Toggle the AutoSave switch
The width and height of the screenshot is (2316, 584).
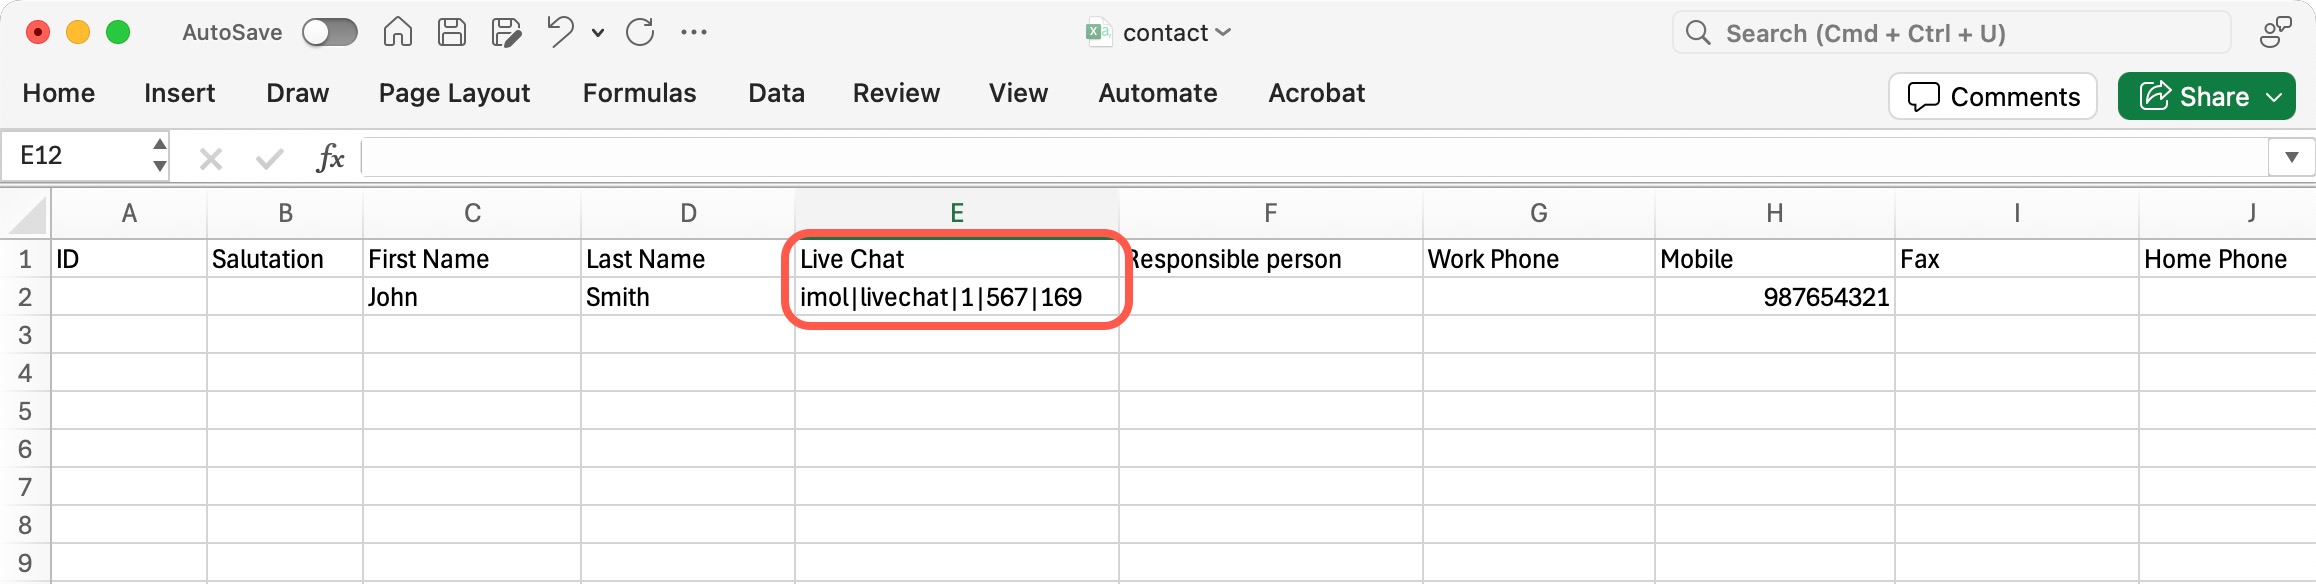pos(330,33)
